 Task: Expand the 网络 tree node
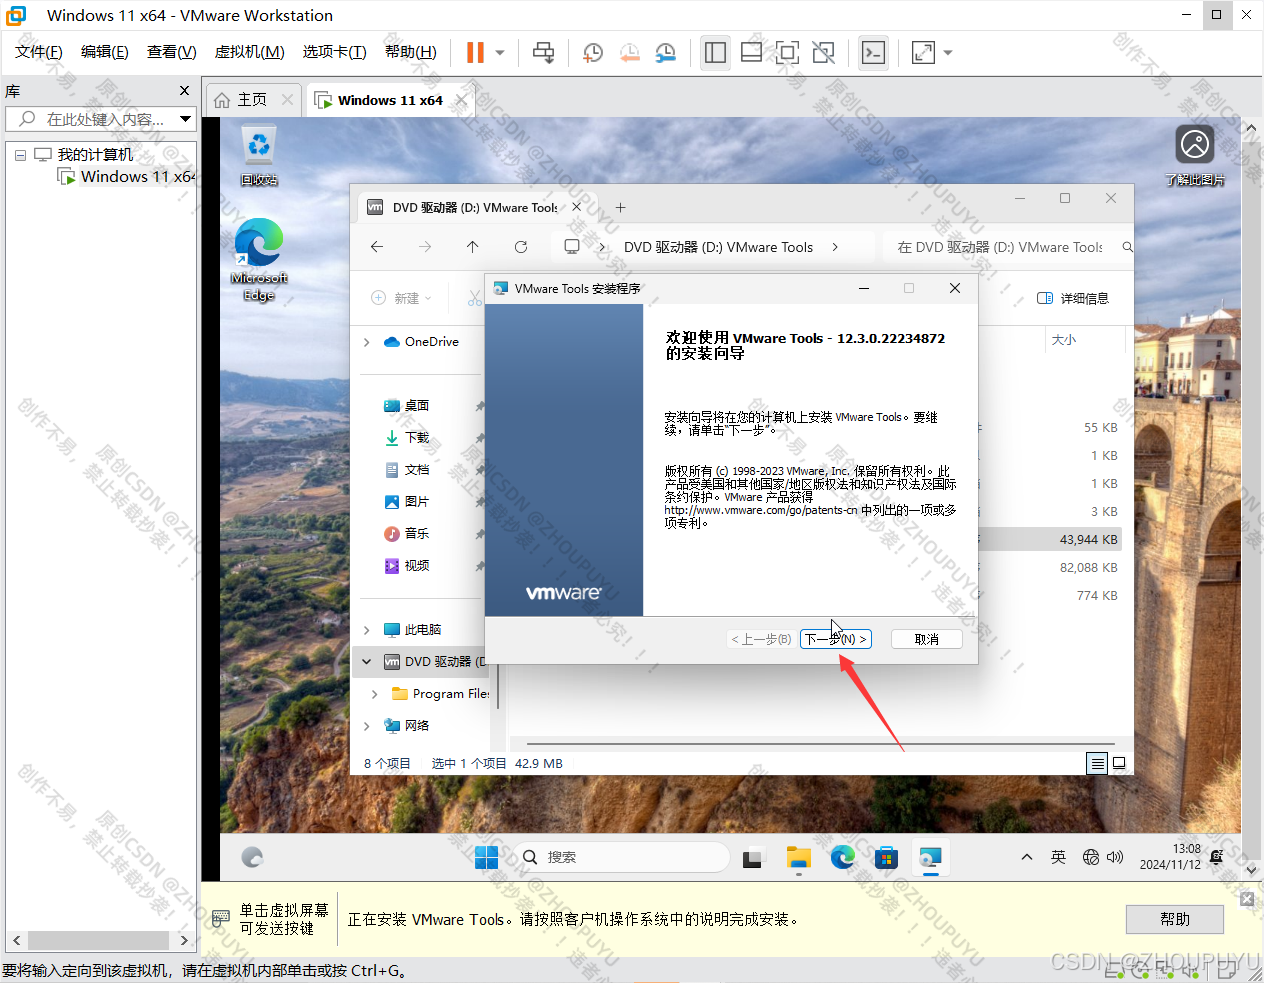point(367,726)
